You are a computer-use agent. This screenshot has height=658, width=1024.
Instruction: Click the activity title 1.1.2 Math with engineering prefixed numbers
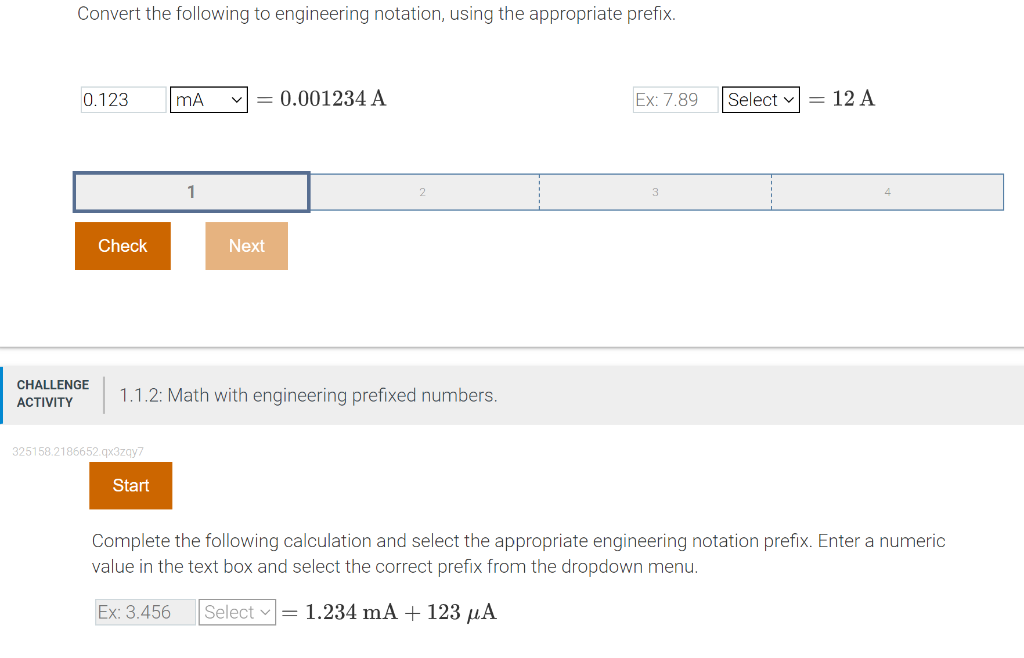tap(307, 395)
